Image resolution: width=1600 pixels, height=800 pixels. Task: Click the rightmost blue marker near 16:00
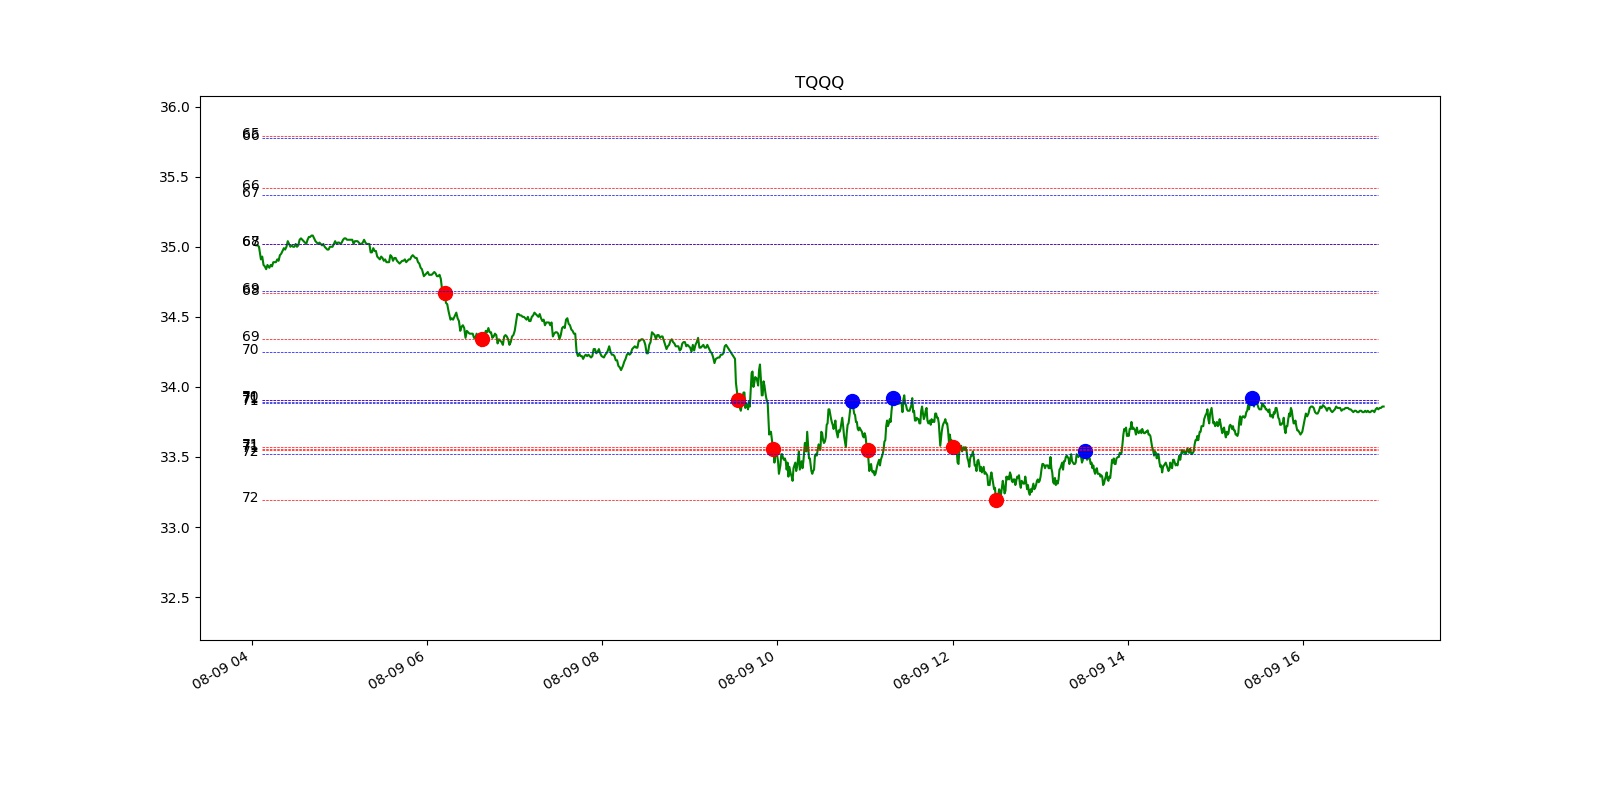1252,398
